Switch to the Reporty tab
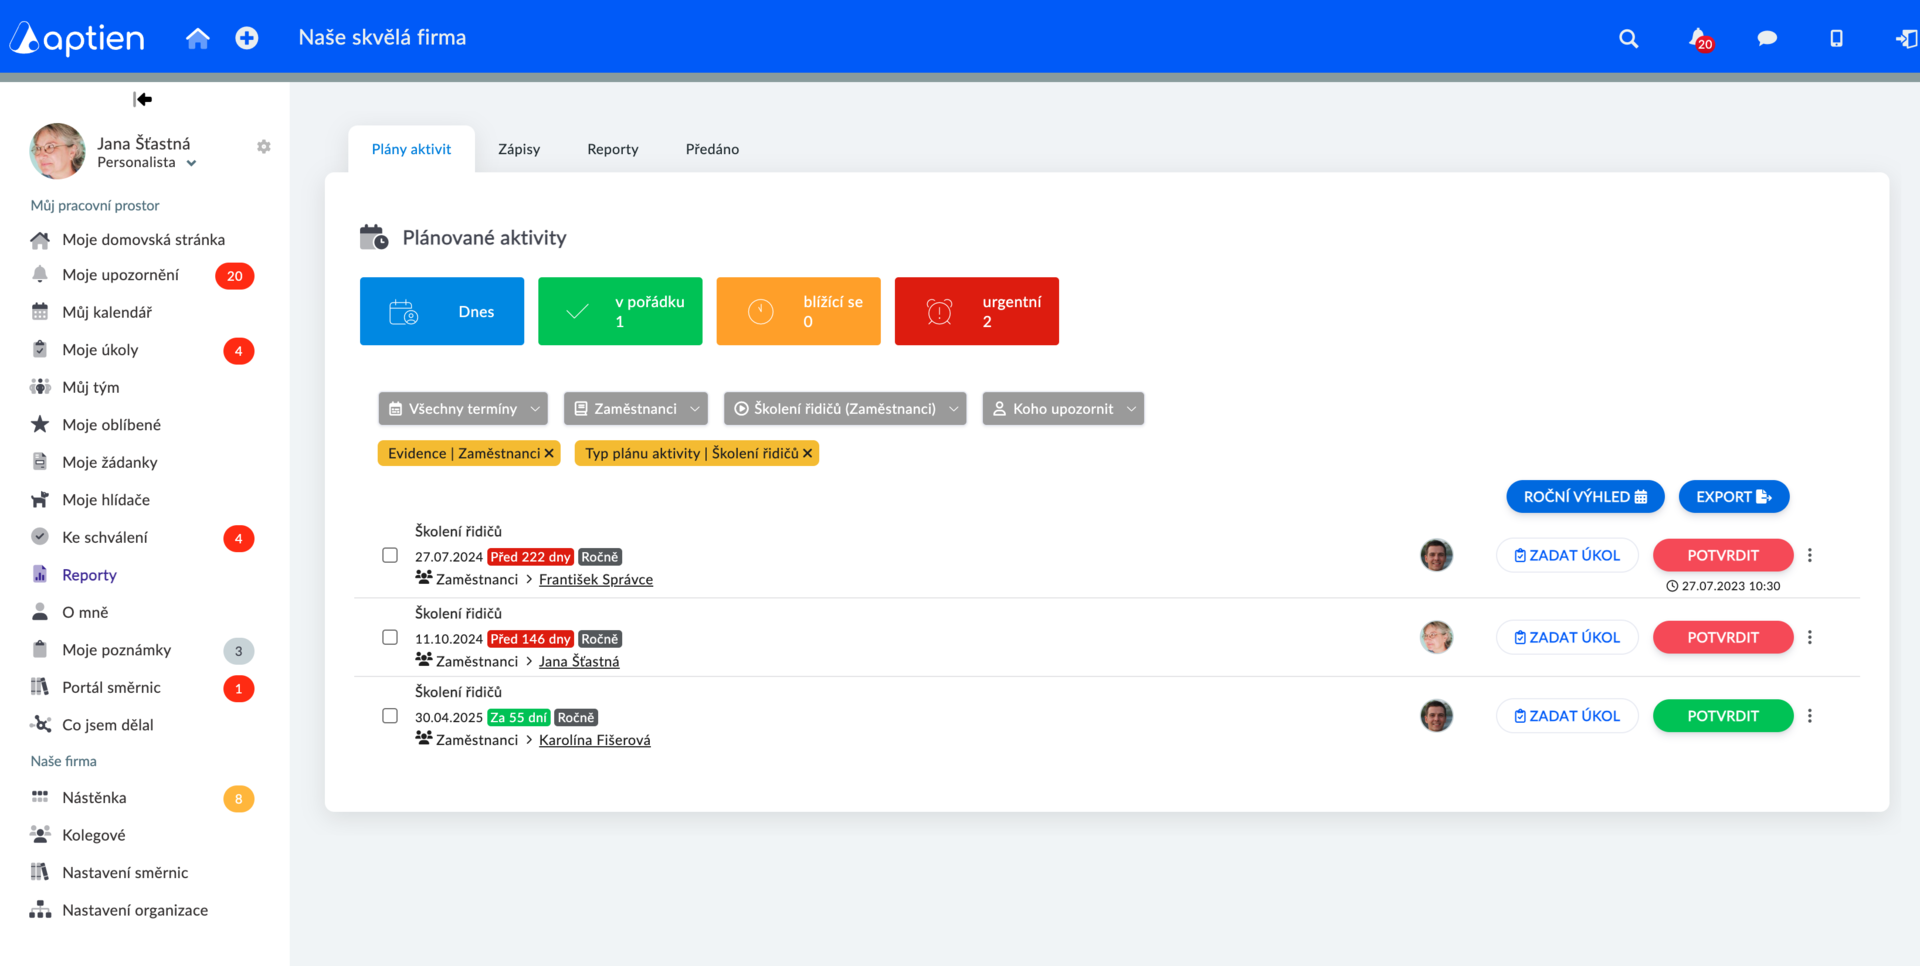1920x966 pixels. [613, 149]
